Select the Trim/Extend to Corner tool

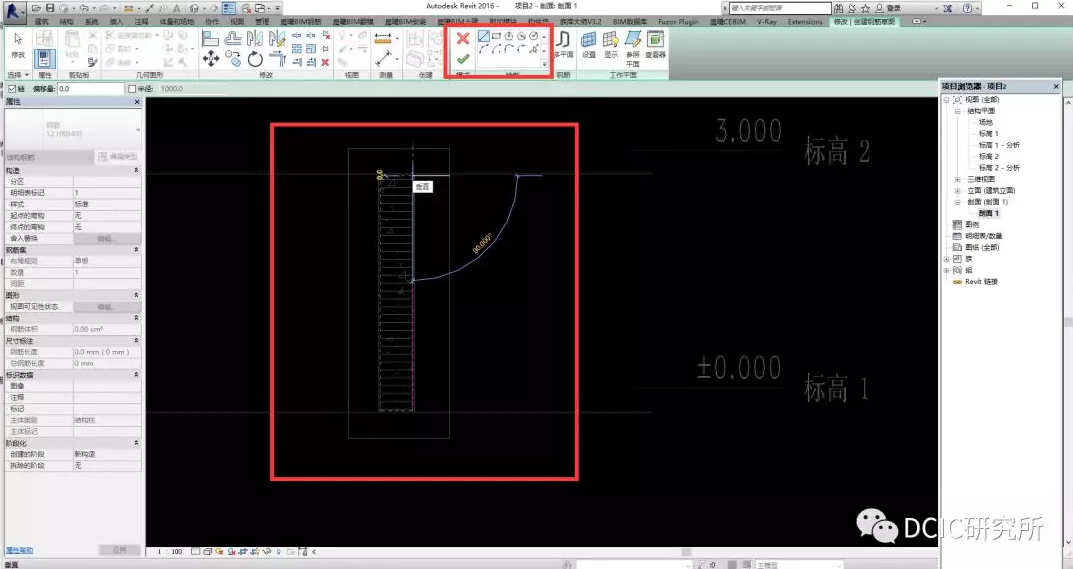point(277,59)
